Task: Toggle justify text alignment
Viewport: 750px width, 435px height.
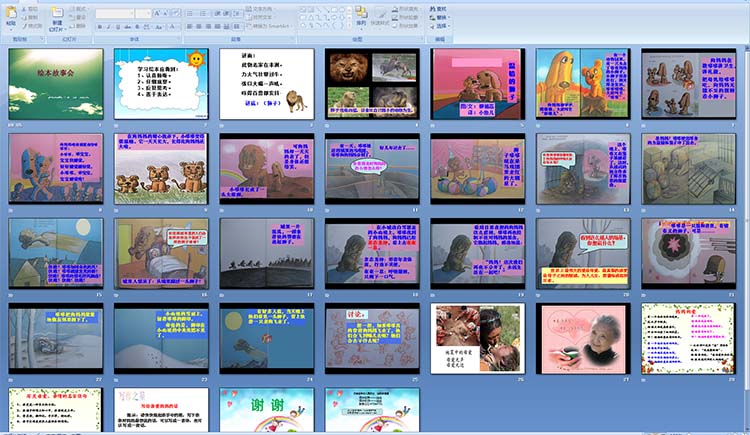Action: coord(217,26)
